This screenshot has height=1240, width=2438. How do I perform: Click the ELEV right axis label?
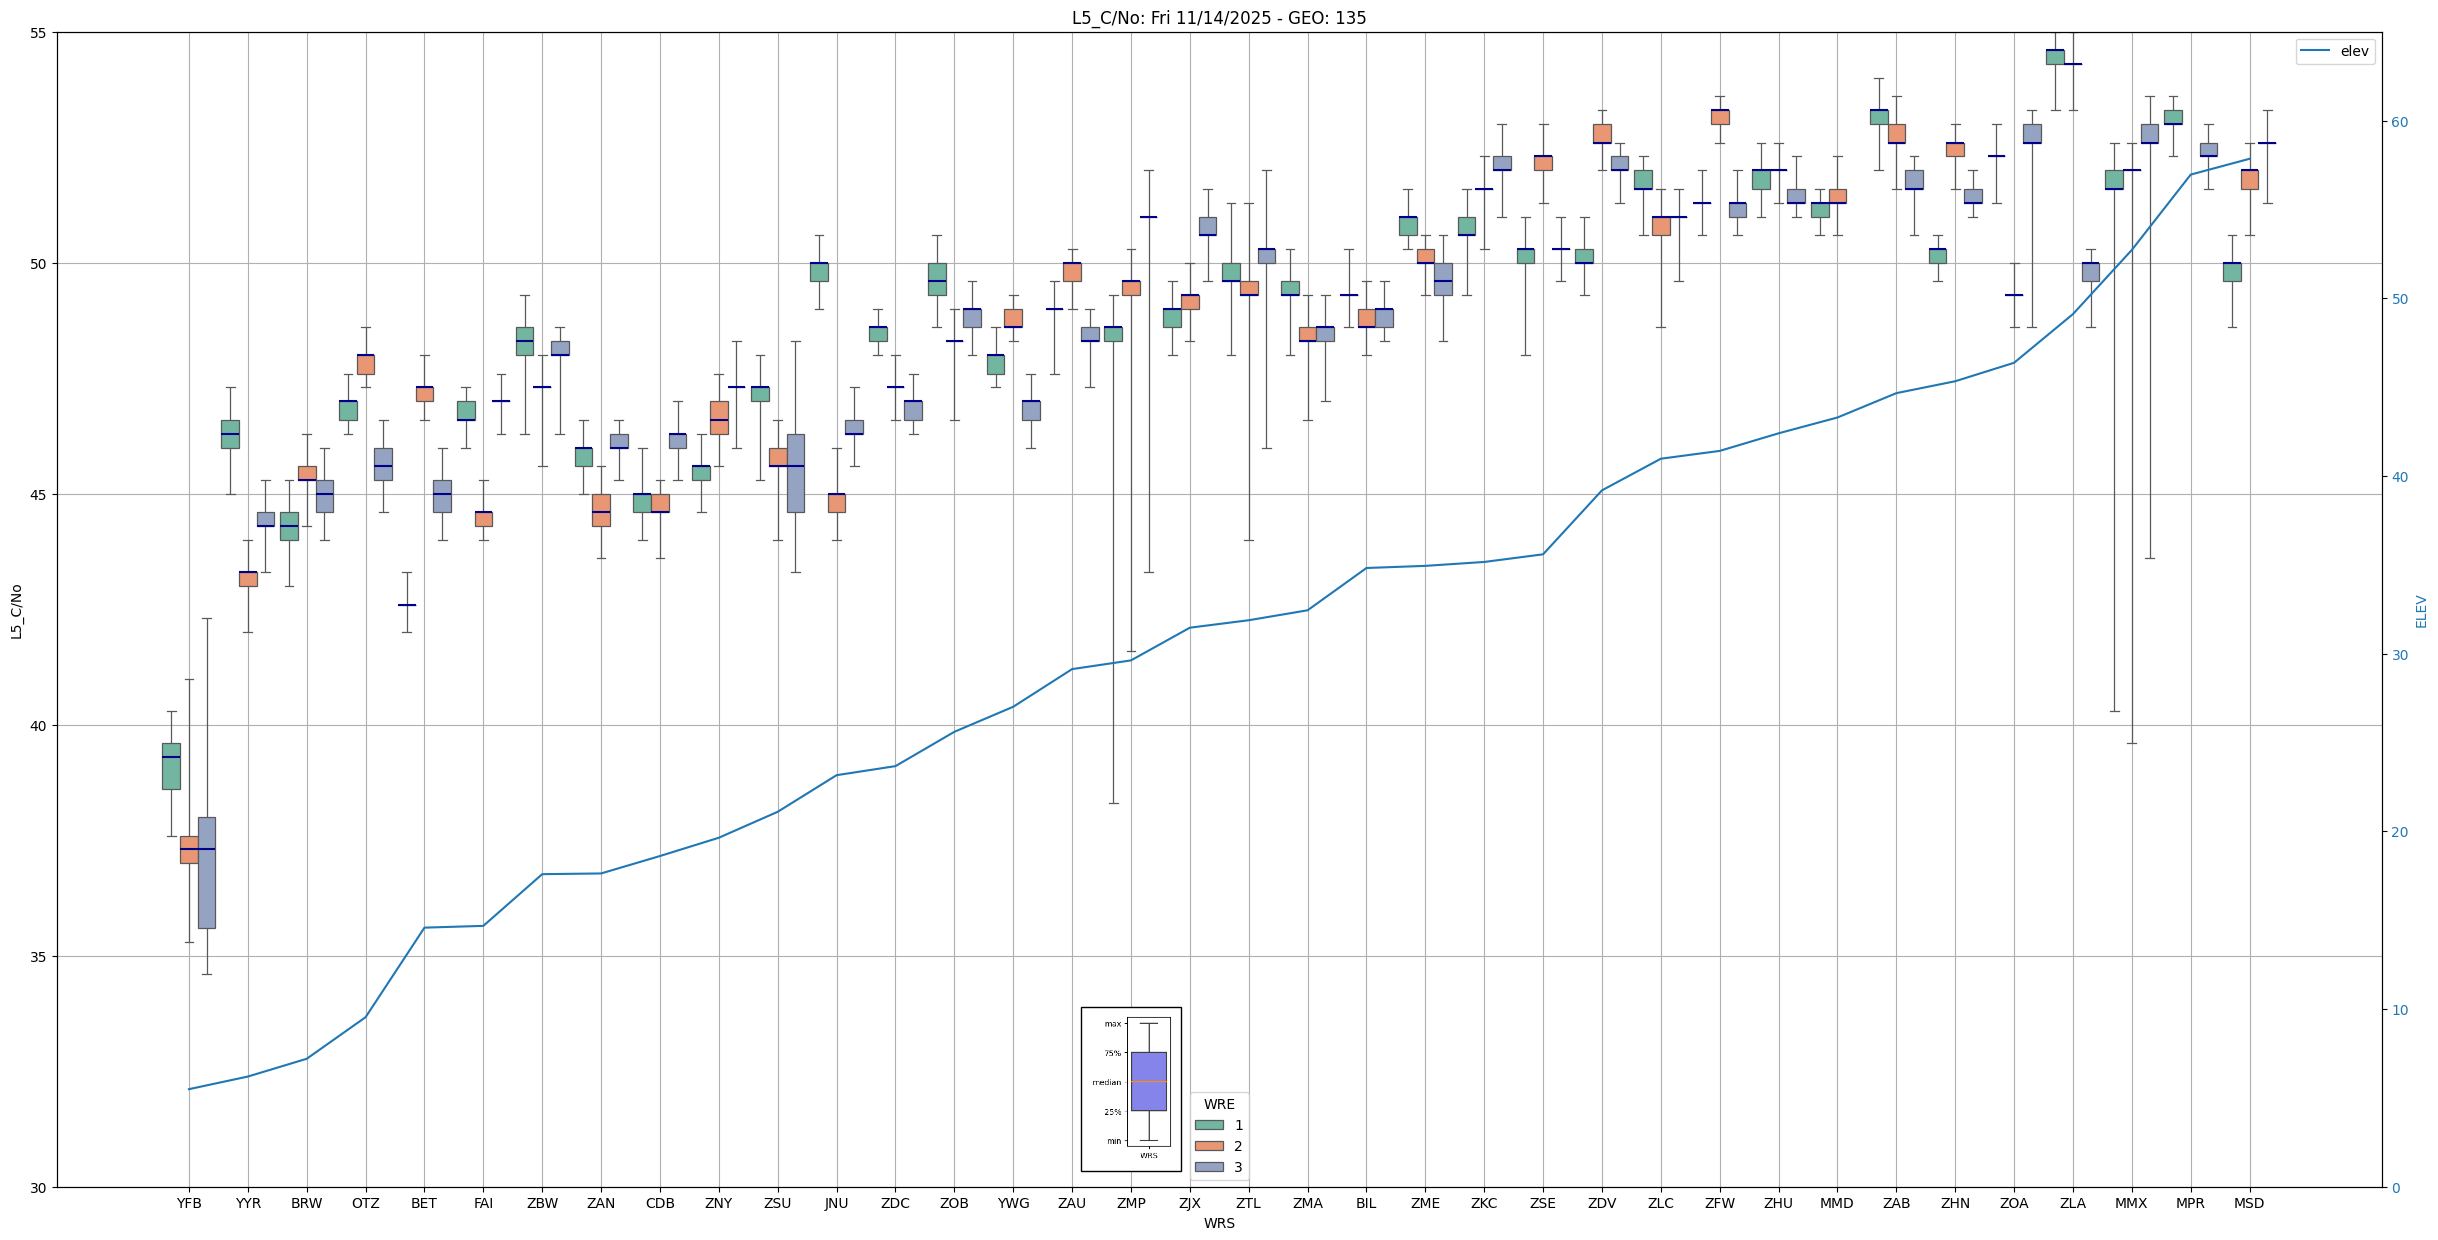pyautogui.click(x=2421, y=611)
